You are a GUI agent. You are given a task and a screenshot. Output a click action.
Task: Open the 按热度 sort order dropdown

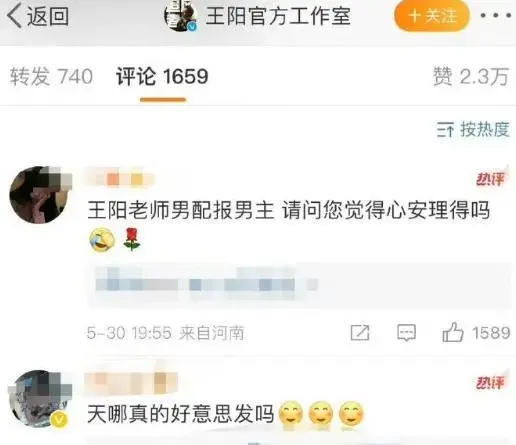473,129
